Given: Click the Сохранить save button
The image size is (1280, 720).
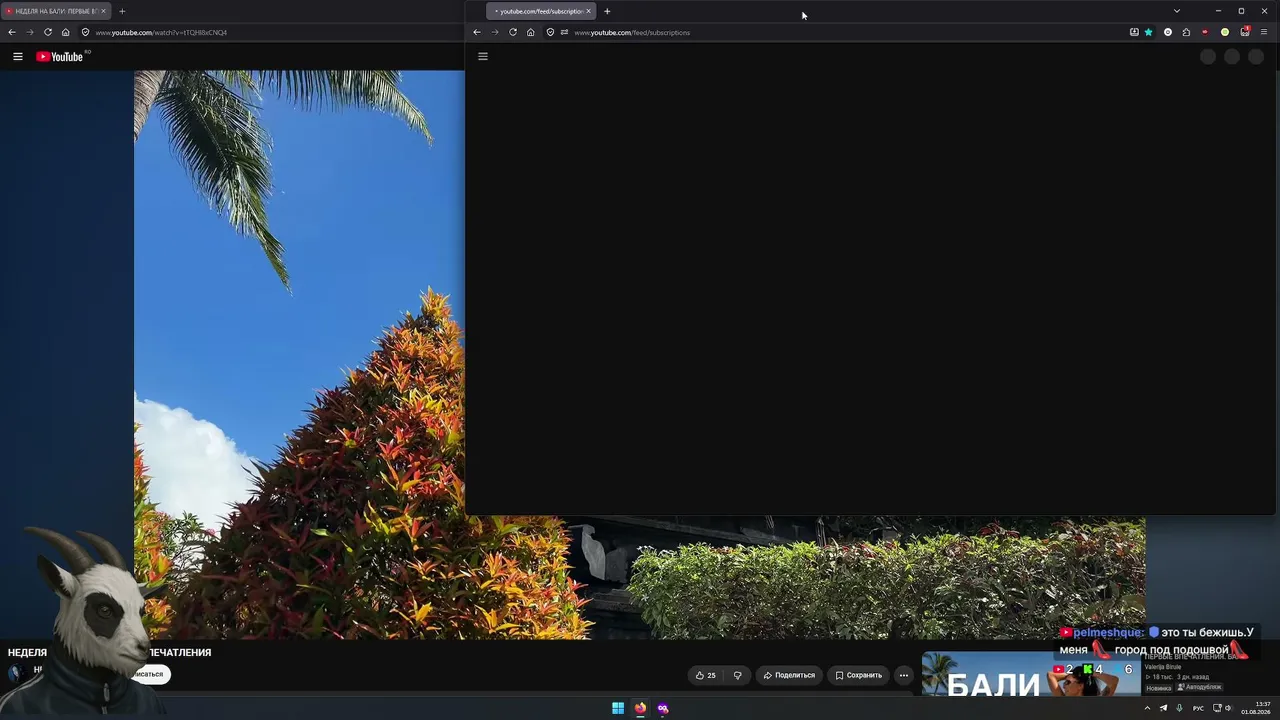Looking at the screenshot, I should click(x=859, y=675).
